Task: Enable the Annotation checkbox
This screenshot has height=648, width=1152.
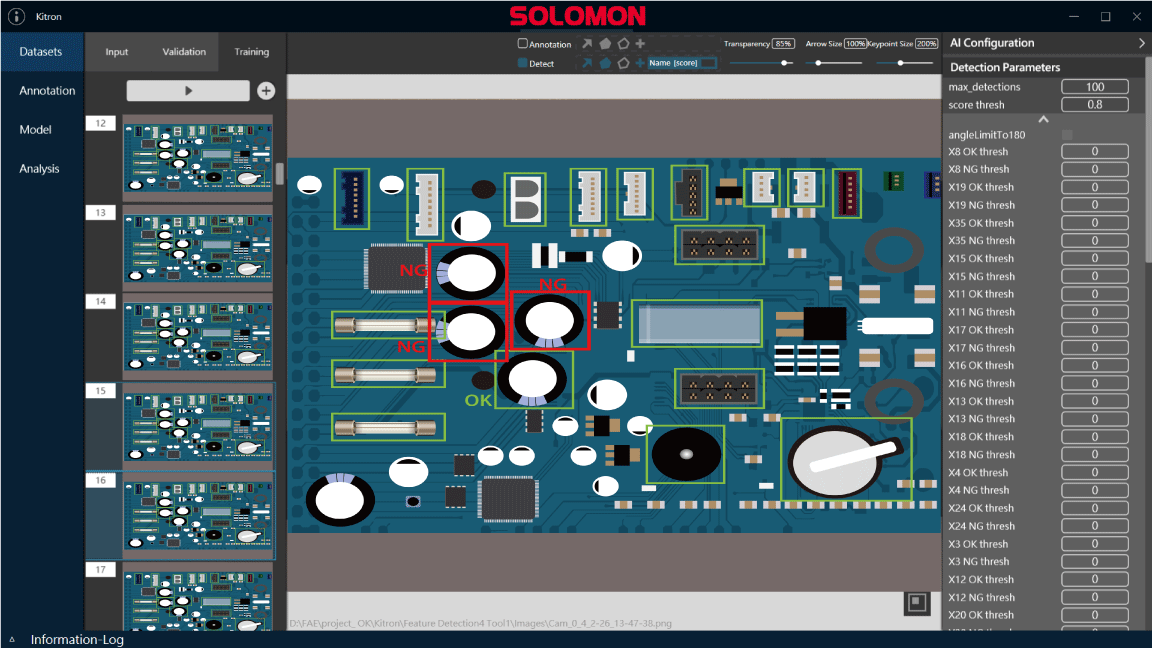Action: (524, 44)
